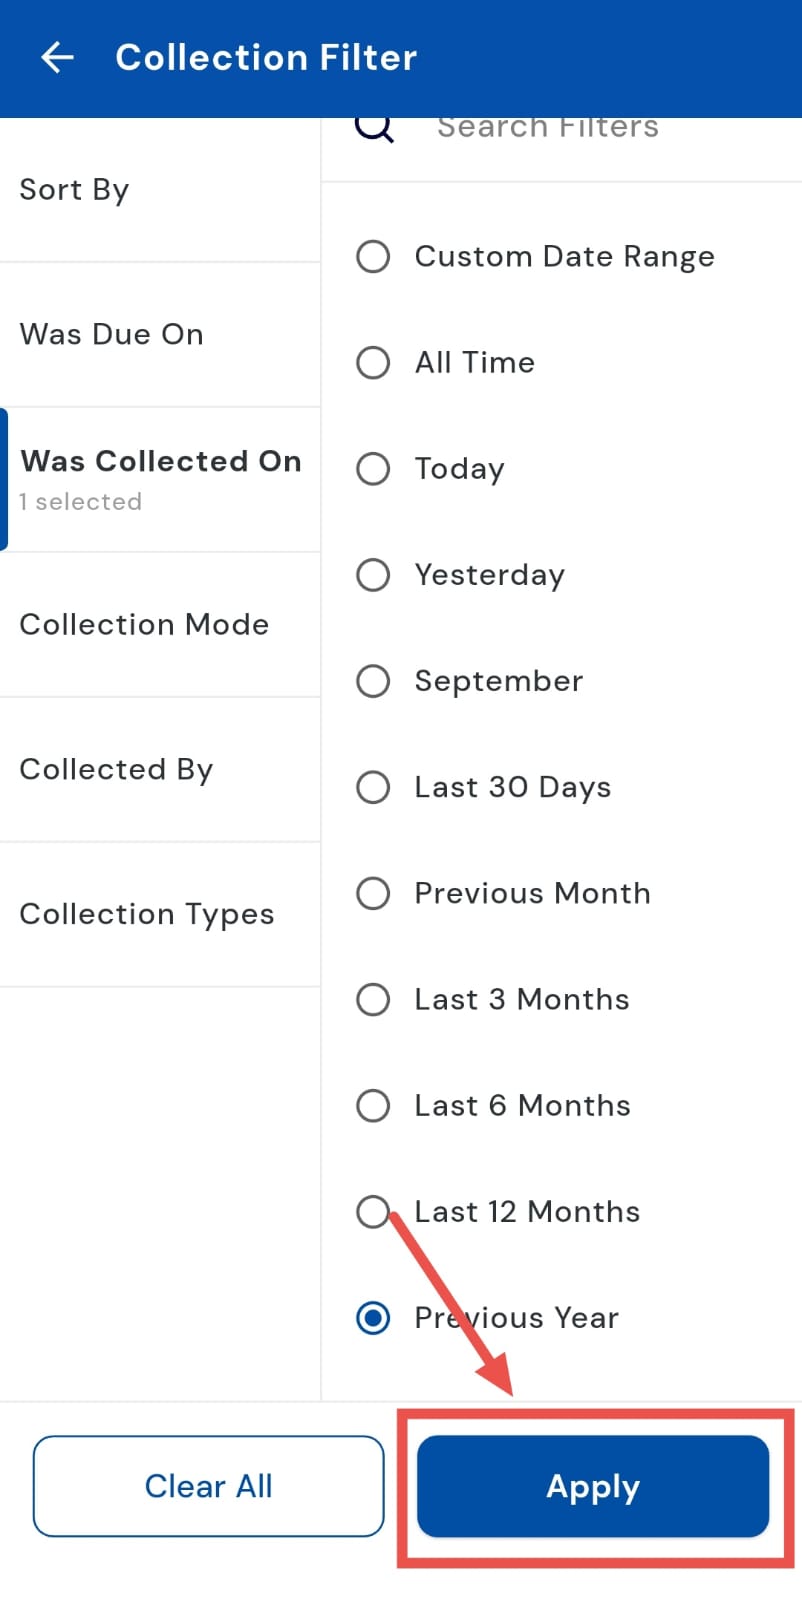
Task: Pick the Yesterday date option
Action: (x=373, y=575)
